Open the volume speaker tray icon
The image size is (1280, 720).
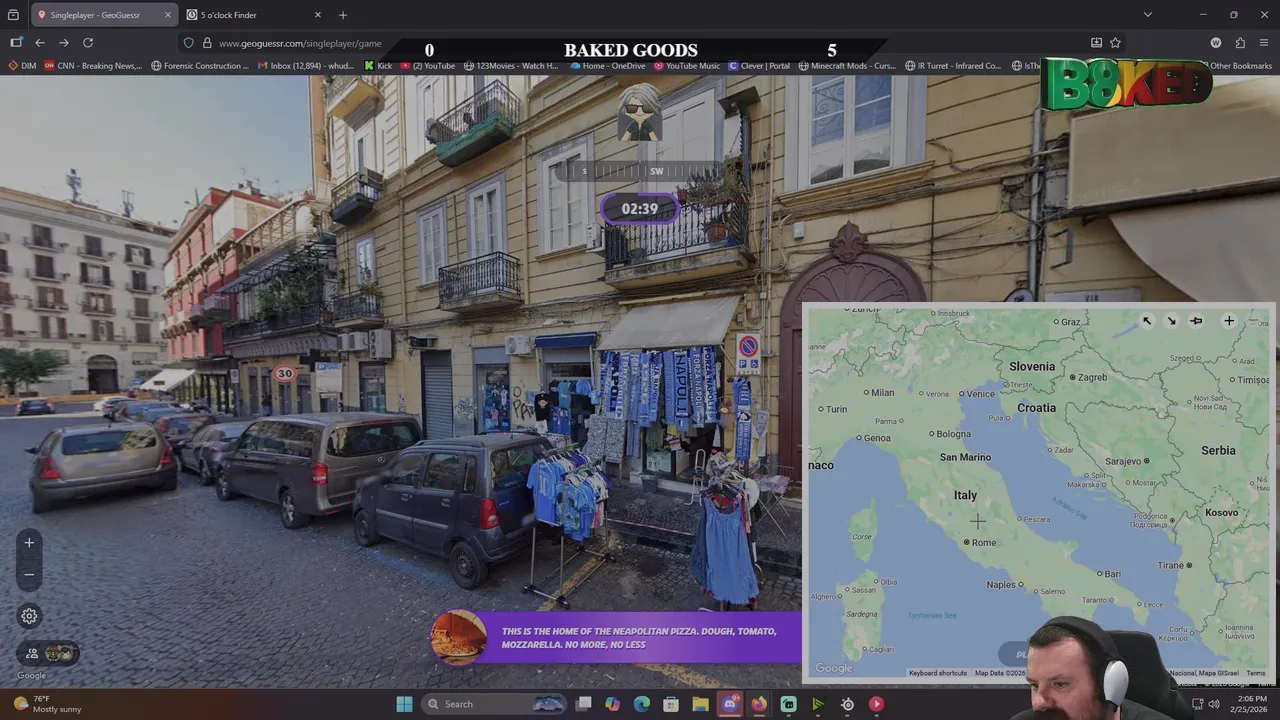1214,704
